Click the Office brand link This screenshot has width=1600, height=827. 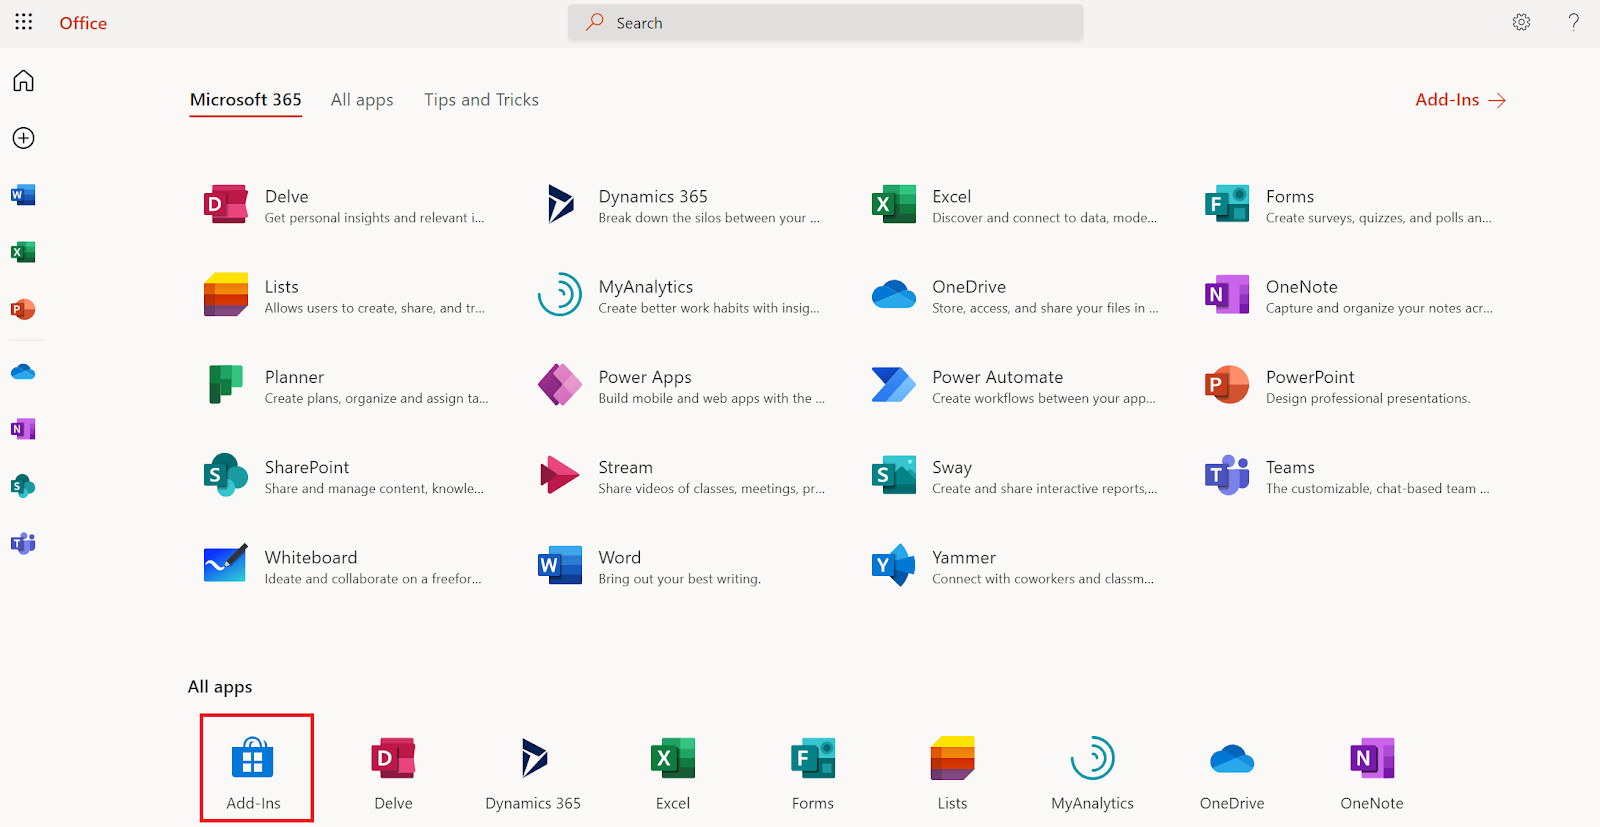(83, 23)
